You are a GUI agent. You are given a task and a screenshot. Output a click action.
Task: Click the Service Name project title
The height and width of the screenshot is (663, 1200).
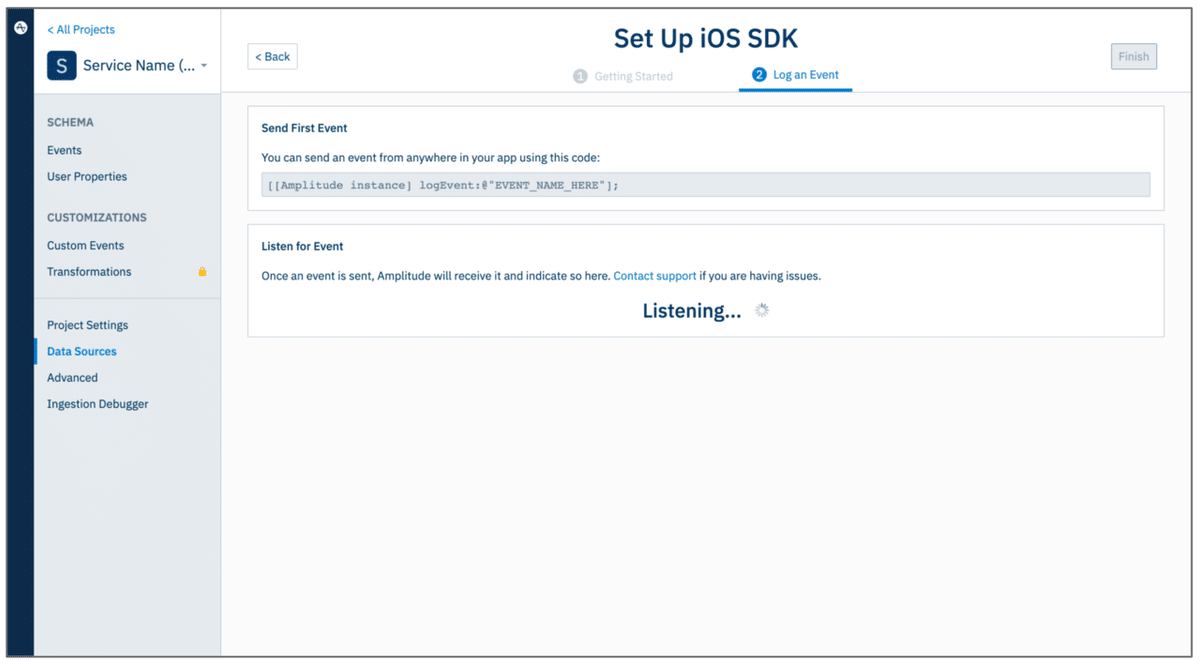click(139, 66)
